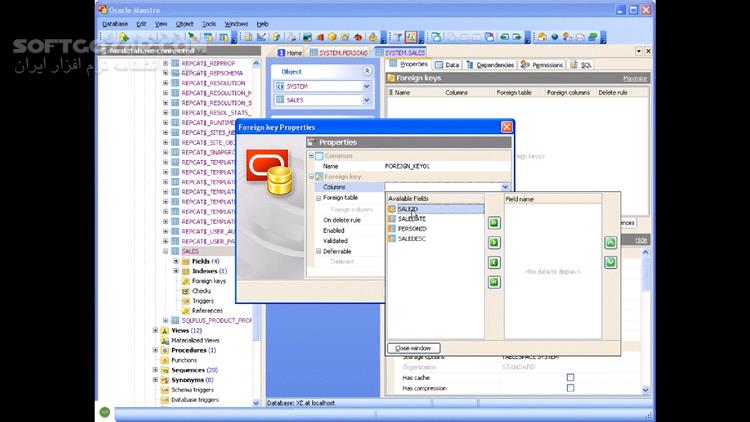Collapse the Object panel chevron

point(367,71)
